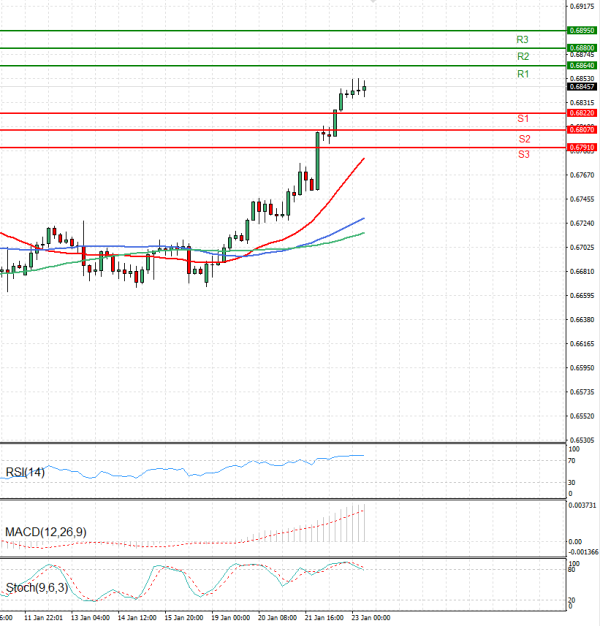Select the 0.68640 green price tag
600x626 pixels.
(583, 66)
